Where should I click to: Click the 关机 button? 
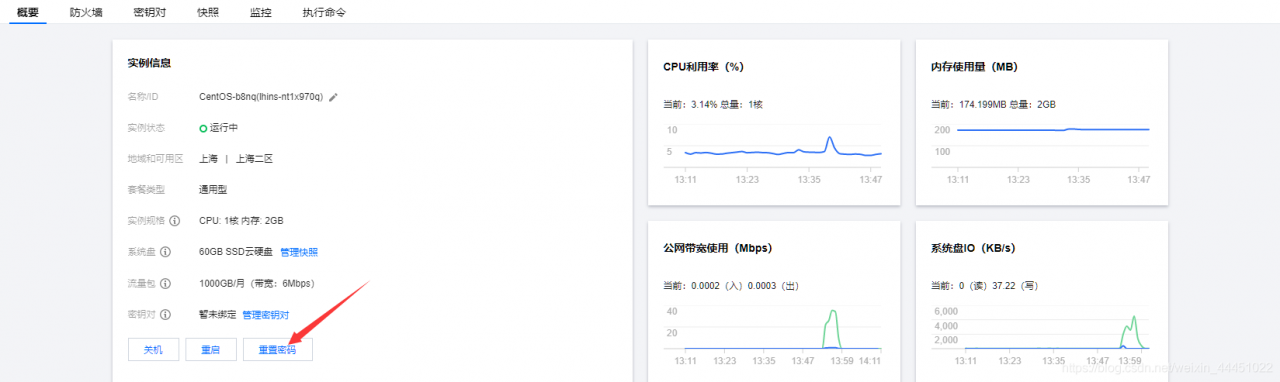click(153, 349)
